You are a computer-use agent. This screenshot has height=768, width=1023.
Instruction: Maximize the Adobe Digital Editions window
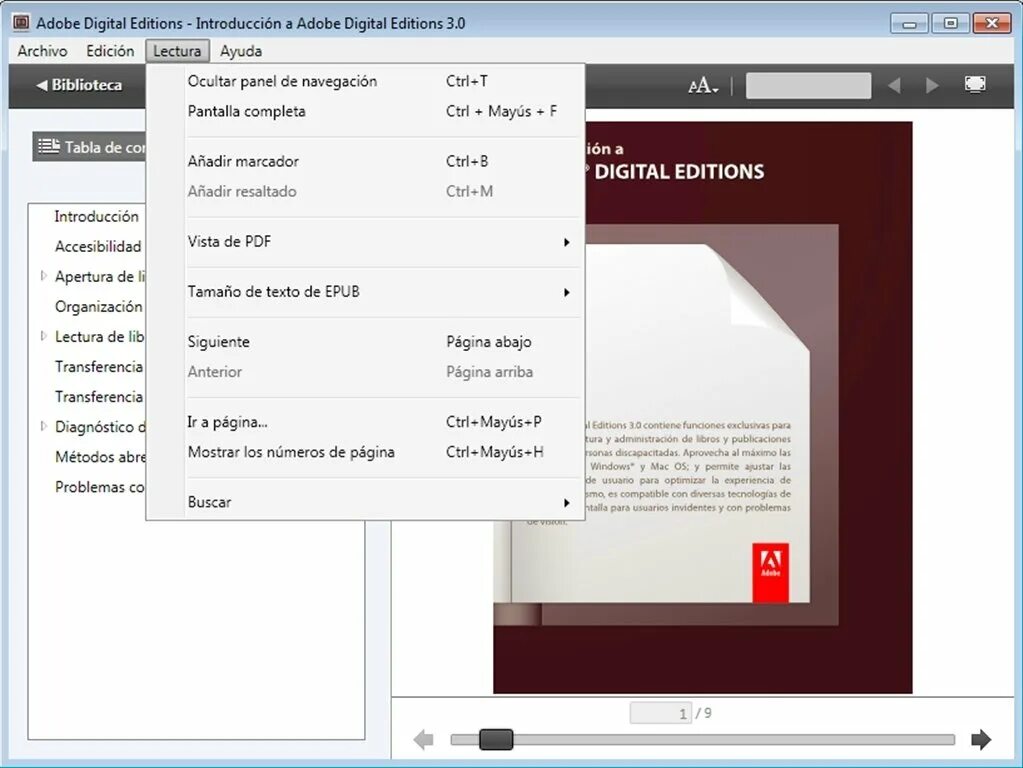951,23
